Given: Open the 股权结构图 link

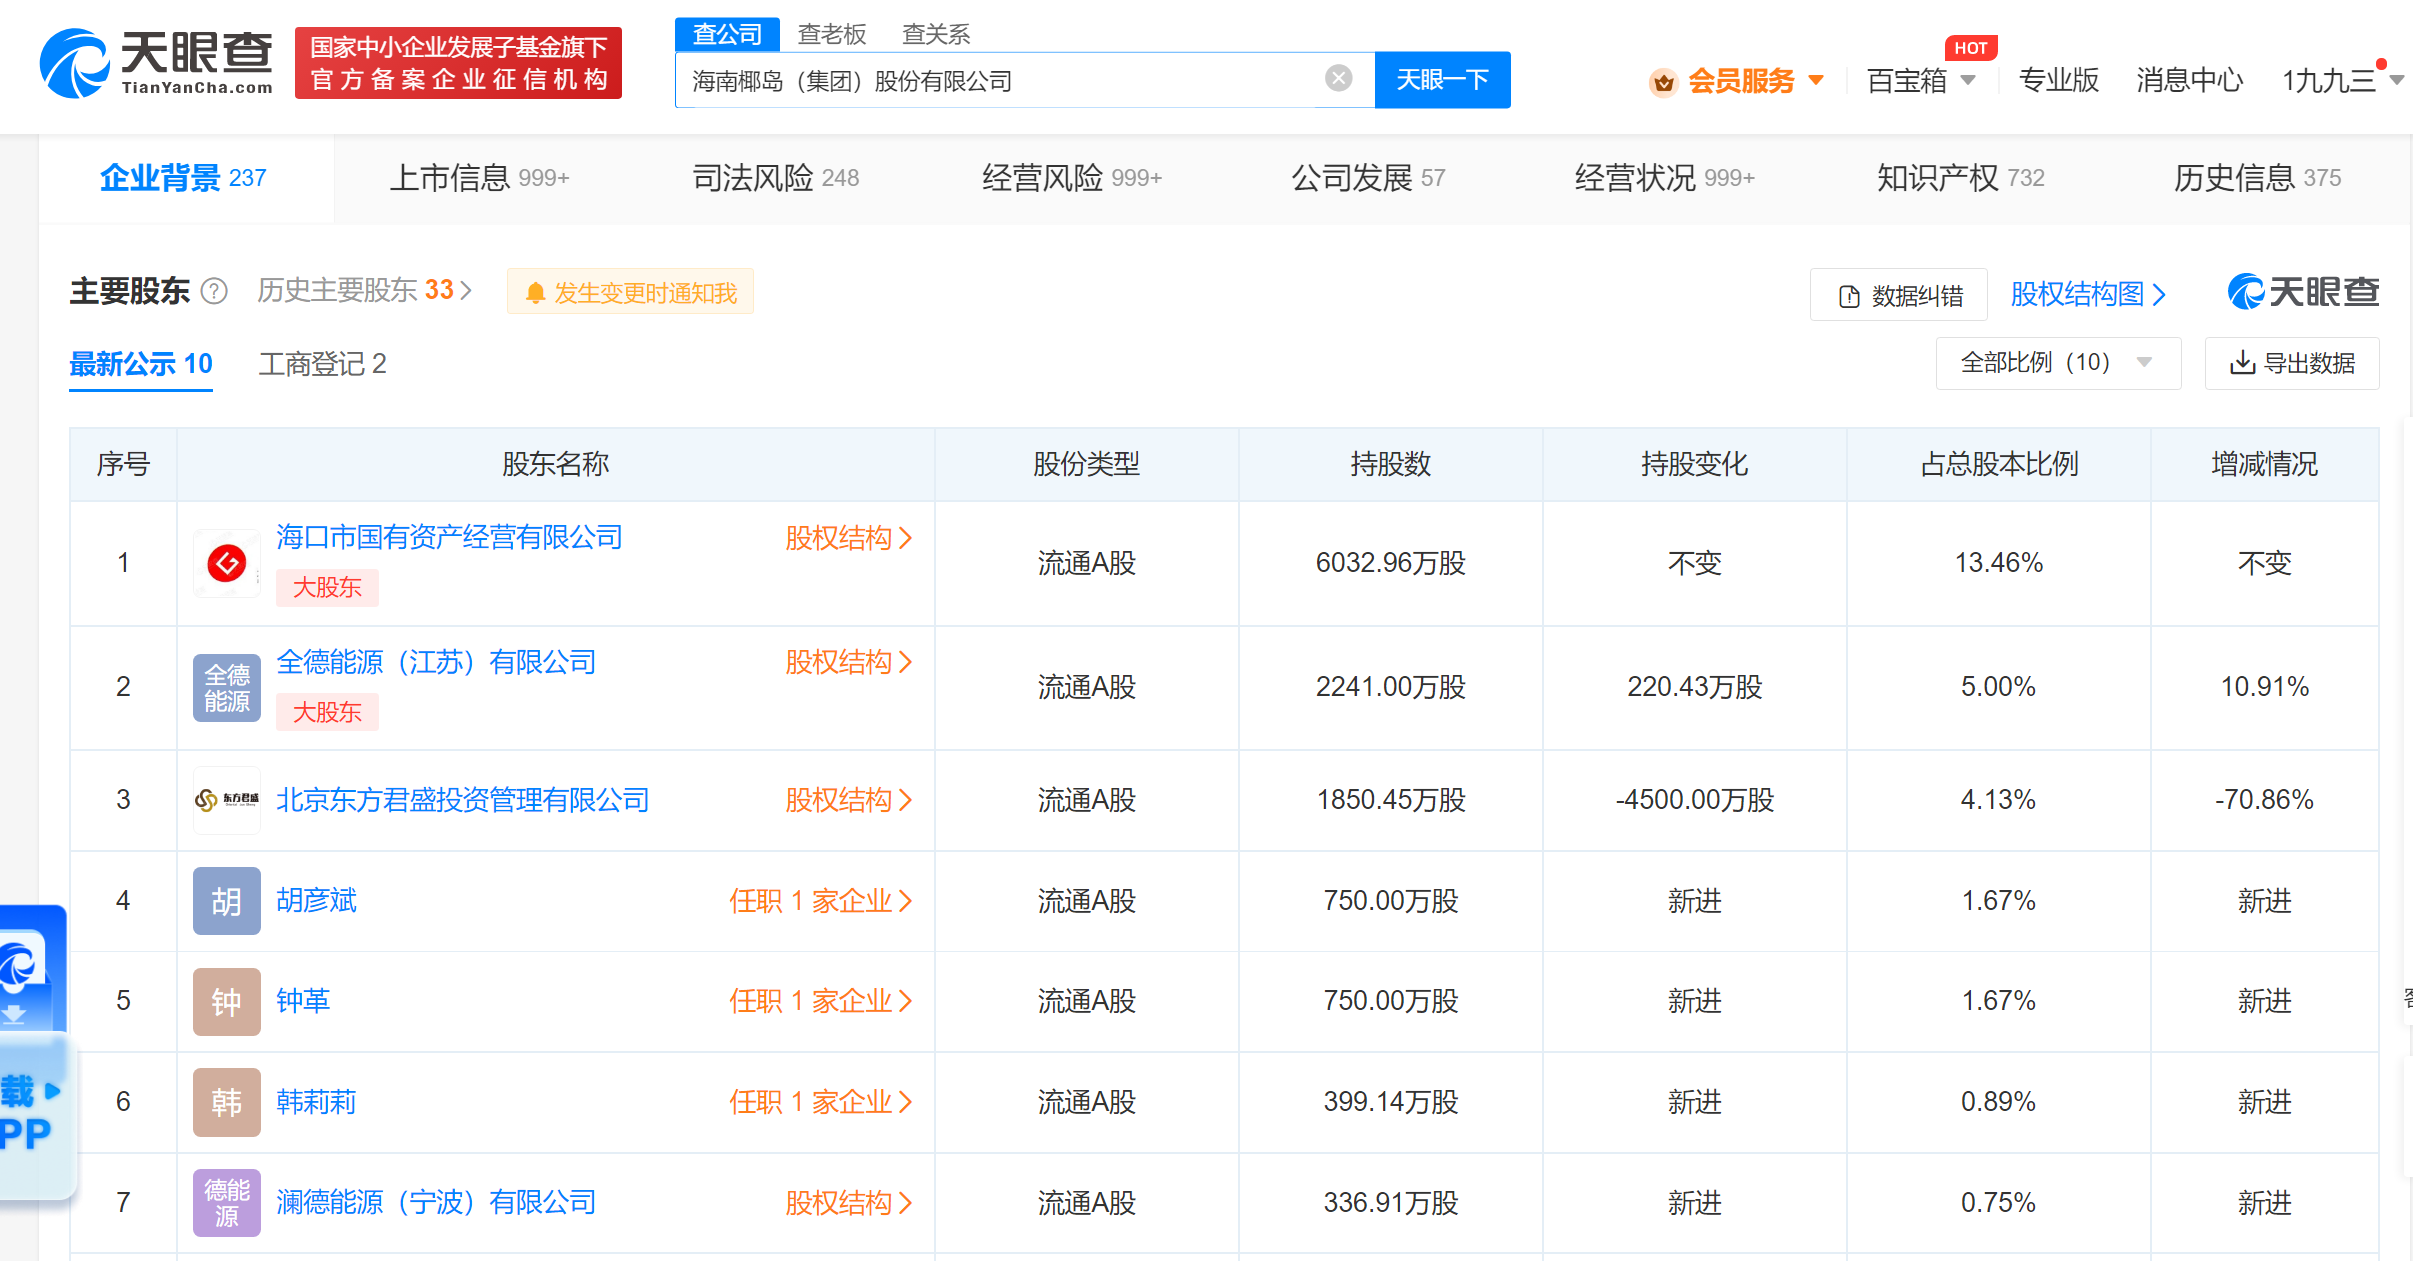Looking at the screenshot, I should pyautogui.click(x=2088, y=294).
